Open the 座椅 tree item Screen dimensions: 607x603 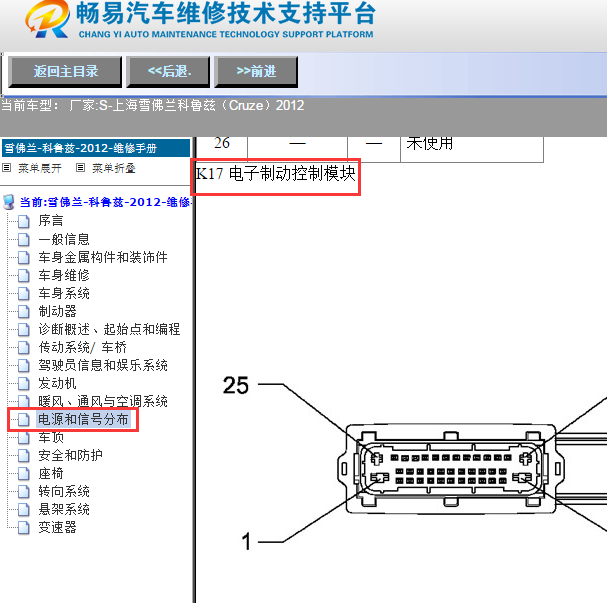click(x=51, y=473)
